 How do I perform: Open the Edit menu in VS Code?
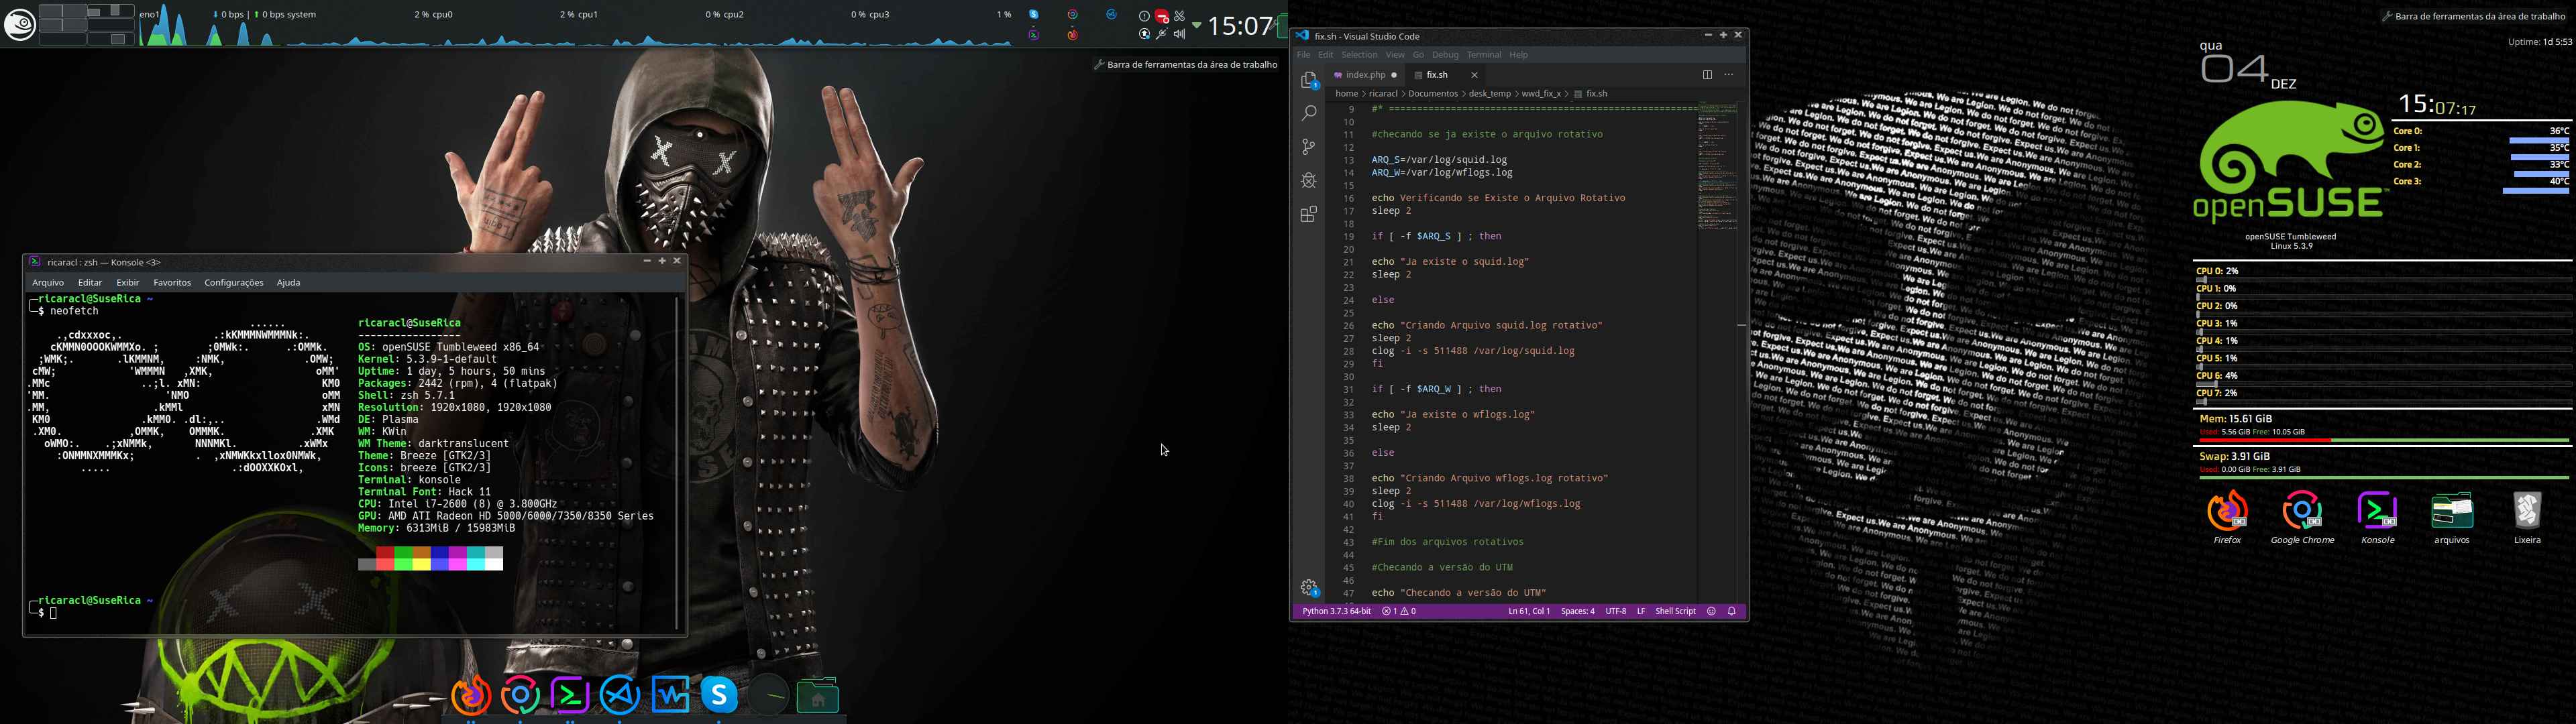[x=1325, y=55]
